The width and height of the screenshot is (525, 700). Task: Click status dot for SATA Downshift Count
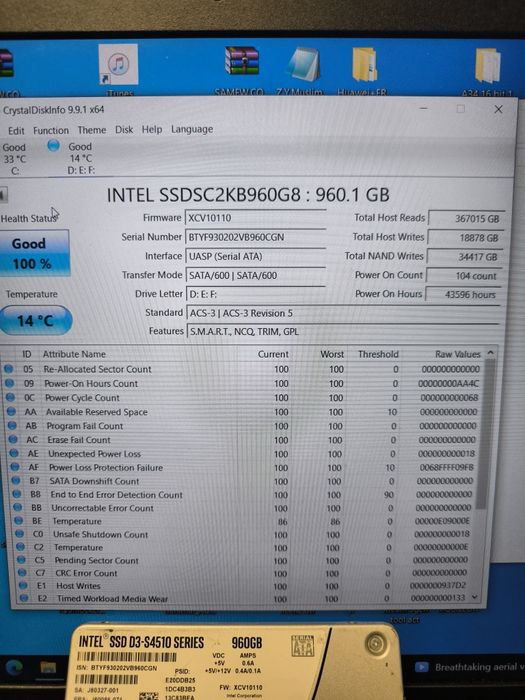(x=16, y=480)
